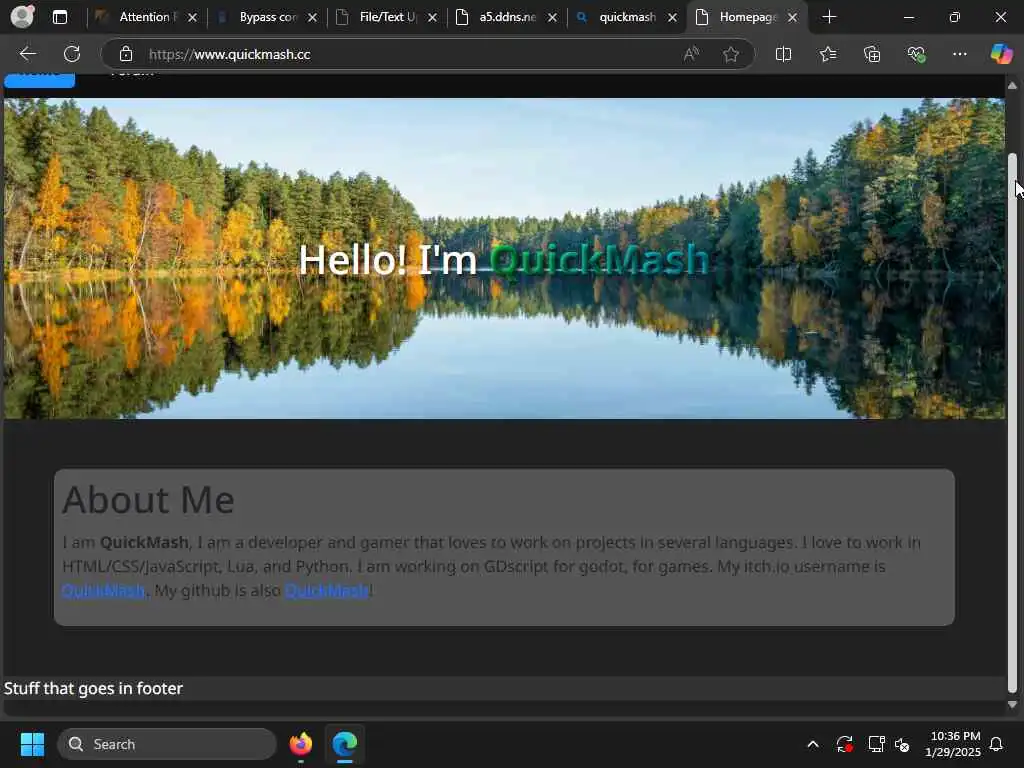
Task: Show hidden tray icons chevron
Action: tap(813, 744)
